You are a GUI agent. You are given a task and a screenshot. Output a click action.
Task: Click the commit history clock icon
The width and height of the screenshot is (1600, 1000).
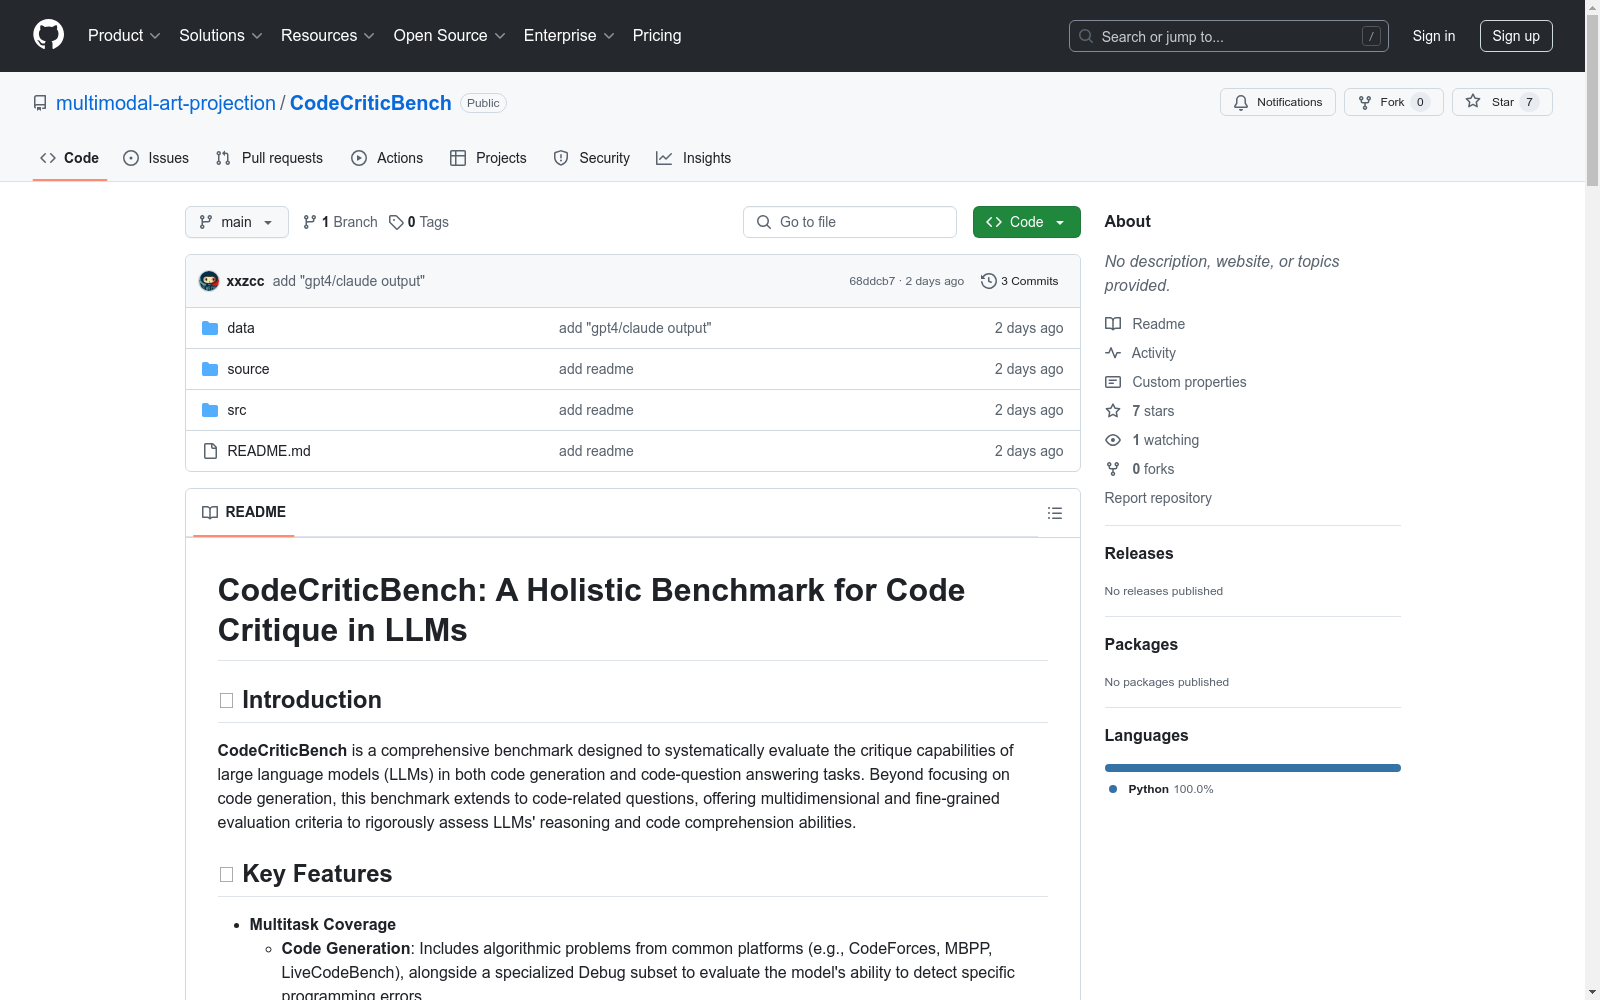[x=988, y=281]
